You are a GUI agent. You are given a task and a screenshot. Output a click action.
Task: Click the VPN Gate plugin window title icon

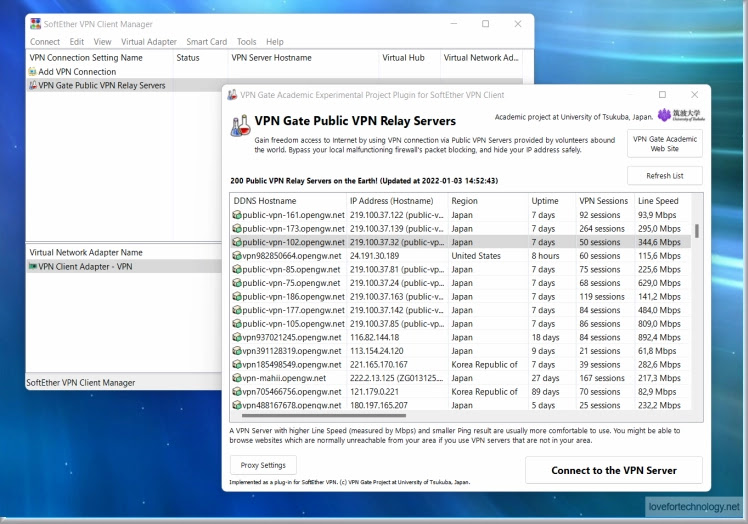click(x=232, y=95)
